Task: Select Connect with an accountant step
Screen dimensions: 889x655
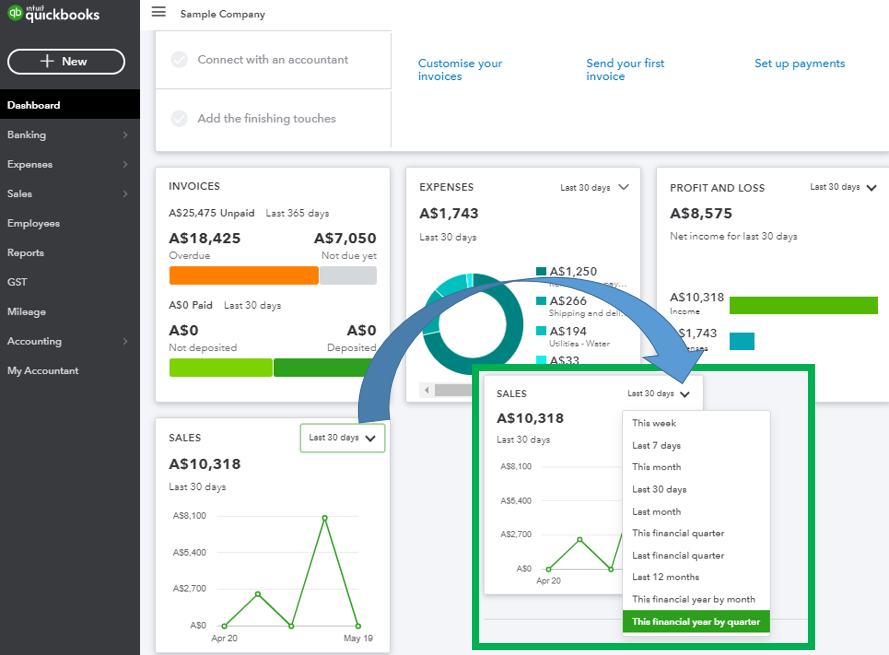Action: click(273, 60)
